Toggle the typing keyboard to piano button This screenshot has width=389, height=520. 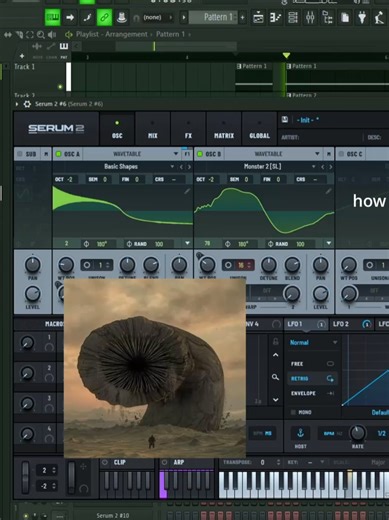tap(52, 17)
